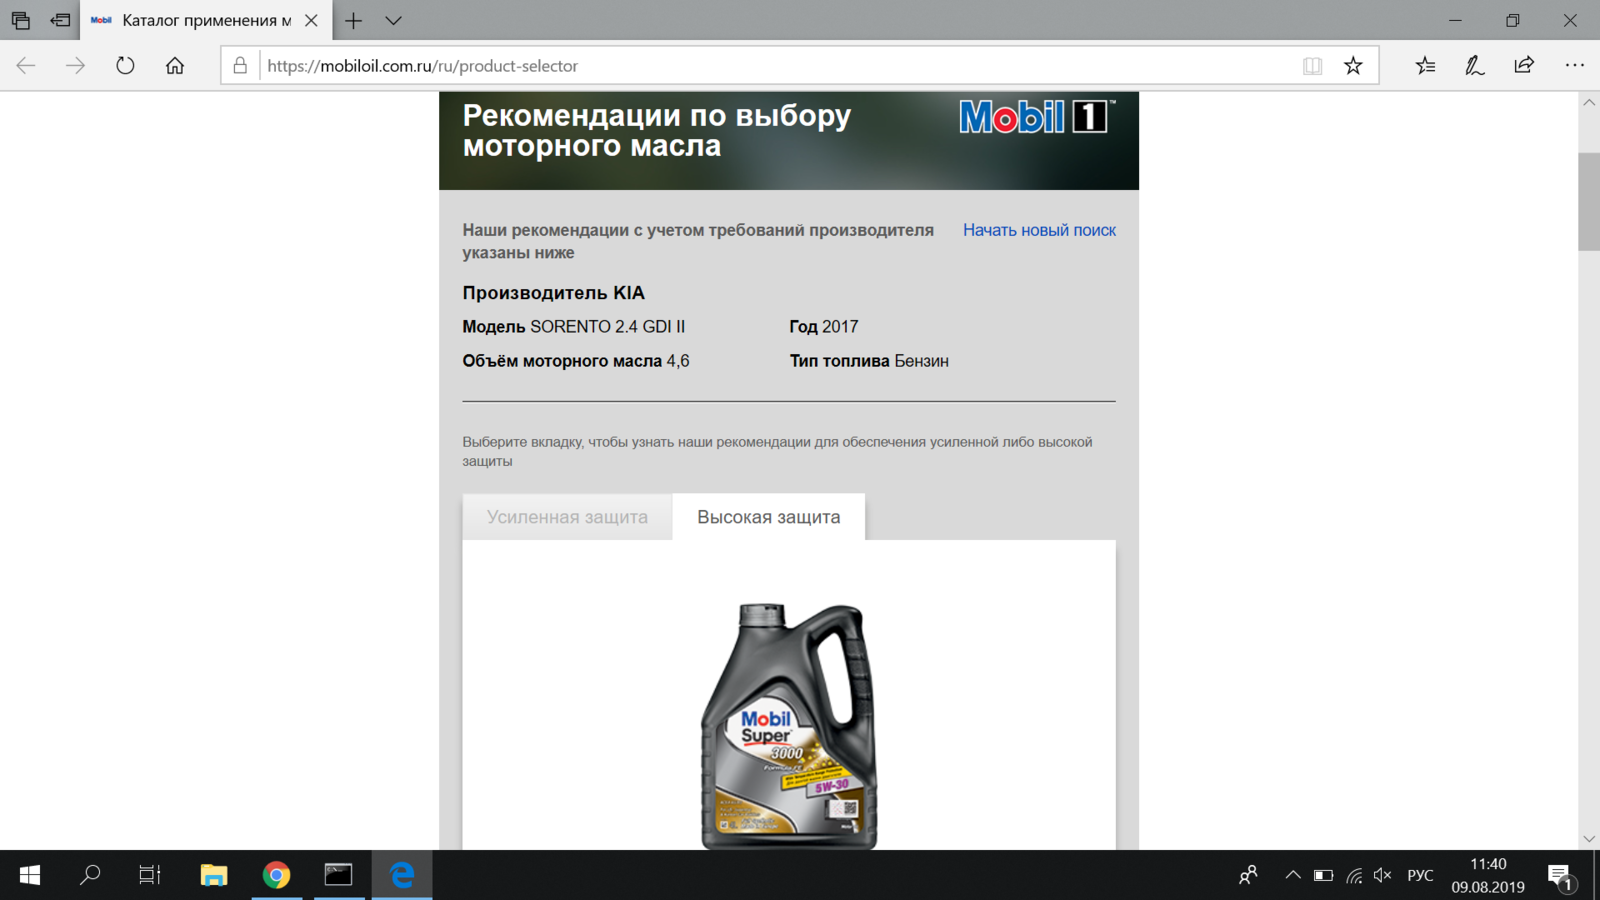Check battery status icon
The height and width of the screenshot is (900, 1600).
coord(1324,875)
